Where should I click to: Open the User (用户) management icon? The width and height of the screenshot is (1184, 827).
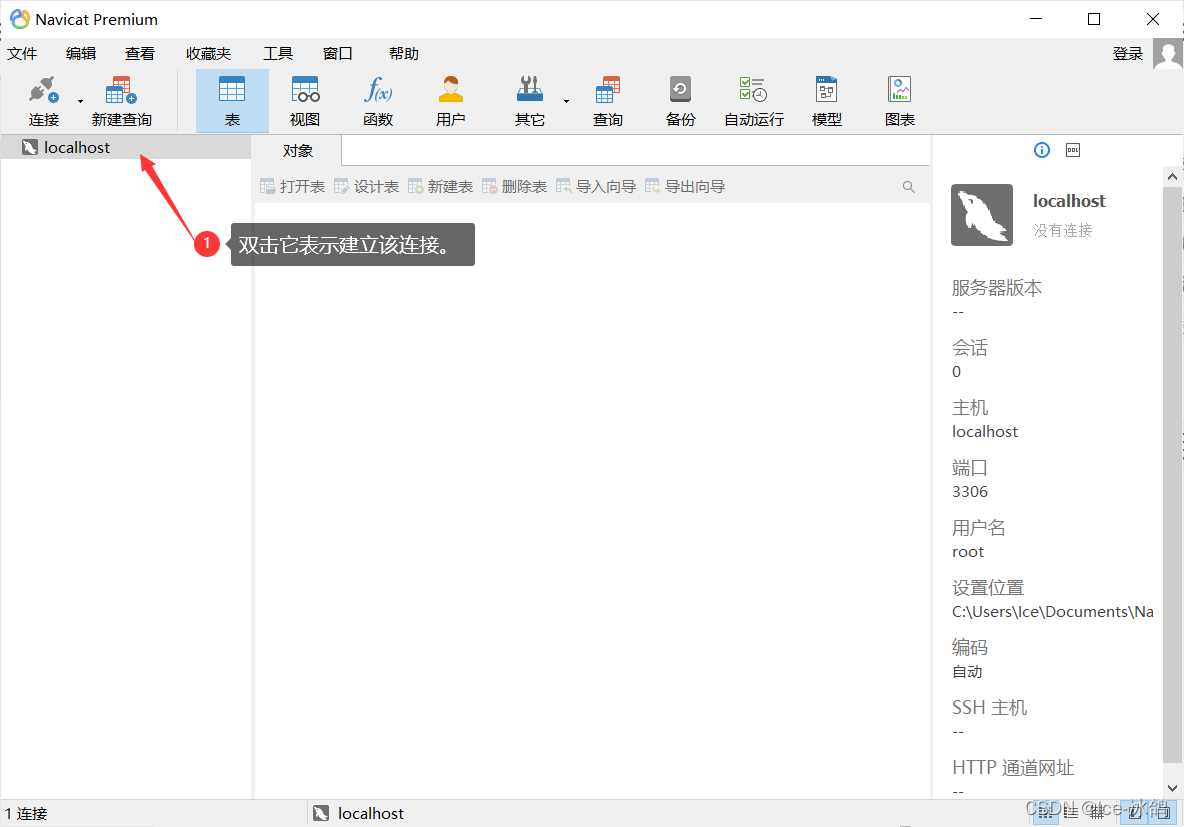pos(450,100)
